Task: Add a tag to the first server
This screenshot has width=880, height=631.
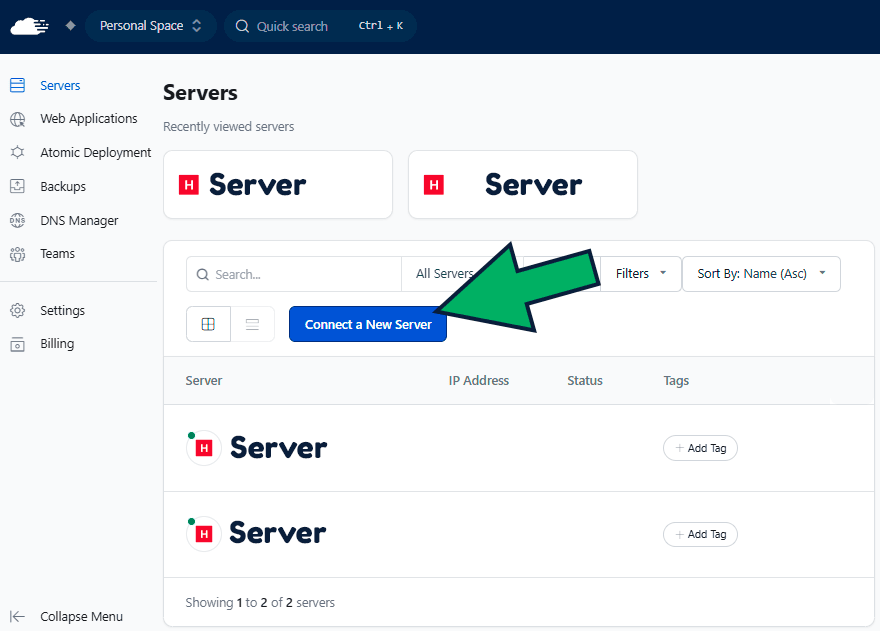Action: [x=700, y=448]
